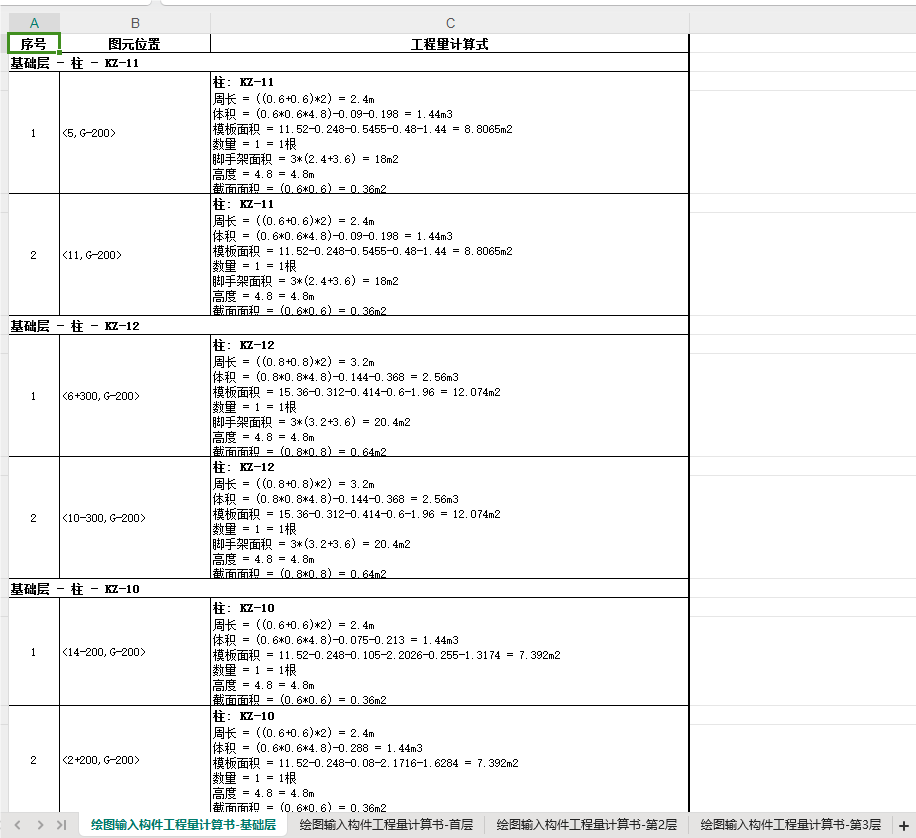Go to previous sheet tab arrow
The width and height of the screenshot is (916, 838).
pyautogui.click(x=18, y=825)
